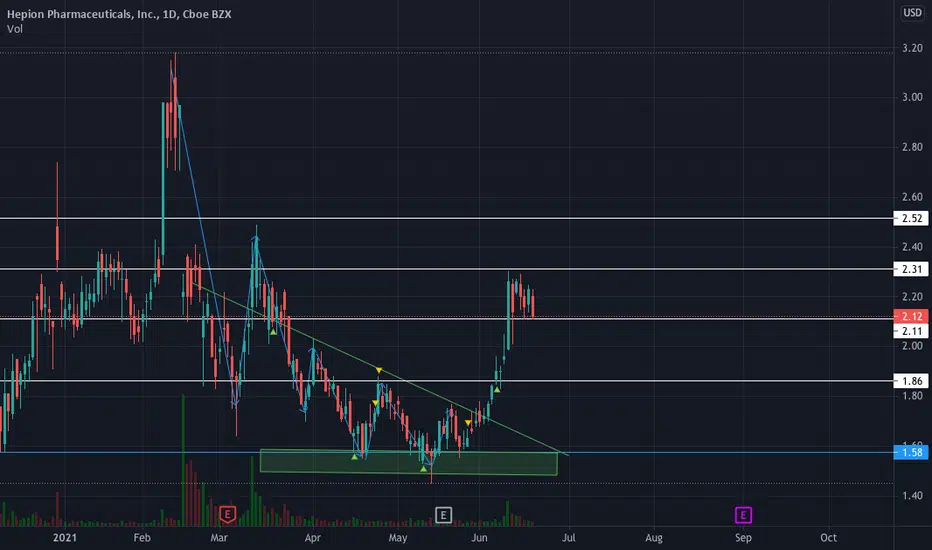Image resolution: width=932 pixels, height=550 pixels.
Task: Click the Mar label on time axis
Action: pyautogui.click(x=219, y=538)
